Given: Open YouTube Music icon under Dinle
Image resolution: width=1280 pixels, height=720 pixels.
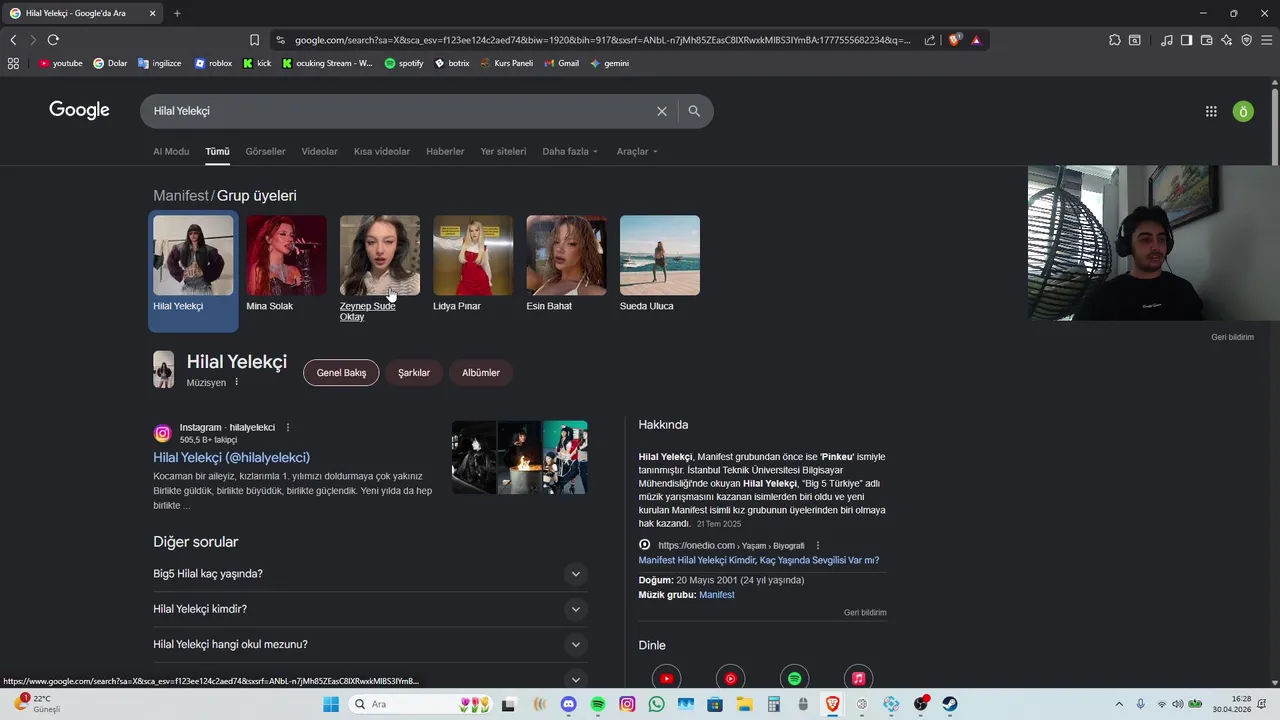Looking at the screenshot, I should (730, 678).
